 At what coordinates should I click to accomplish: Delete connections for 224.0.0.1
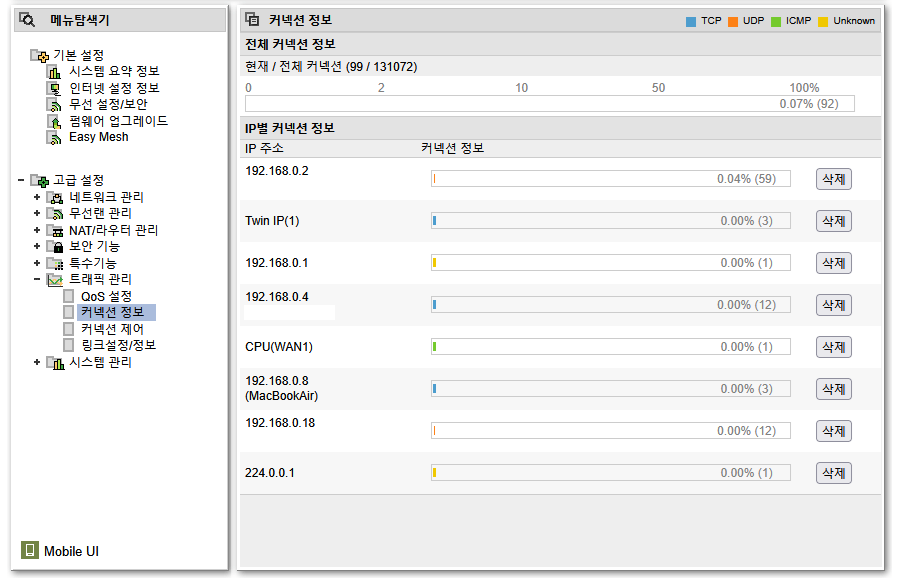click(x=834, y=473)
